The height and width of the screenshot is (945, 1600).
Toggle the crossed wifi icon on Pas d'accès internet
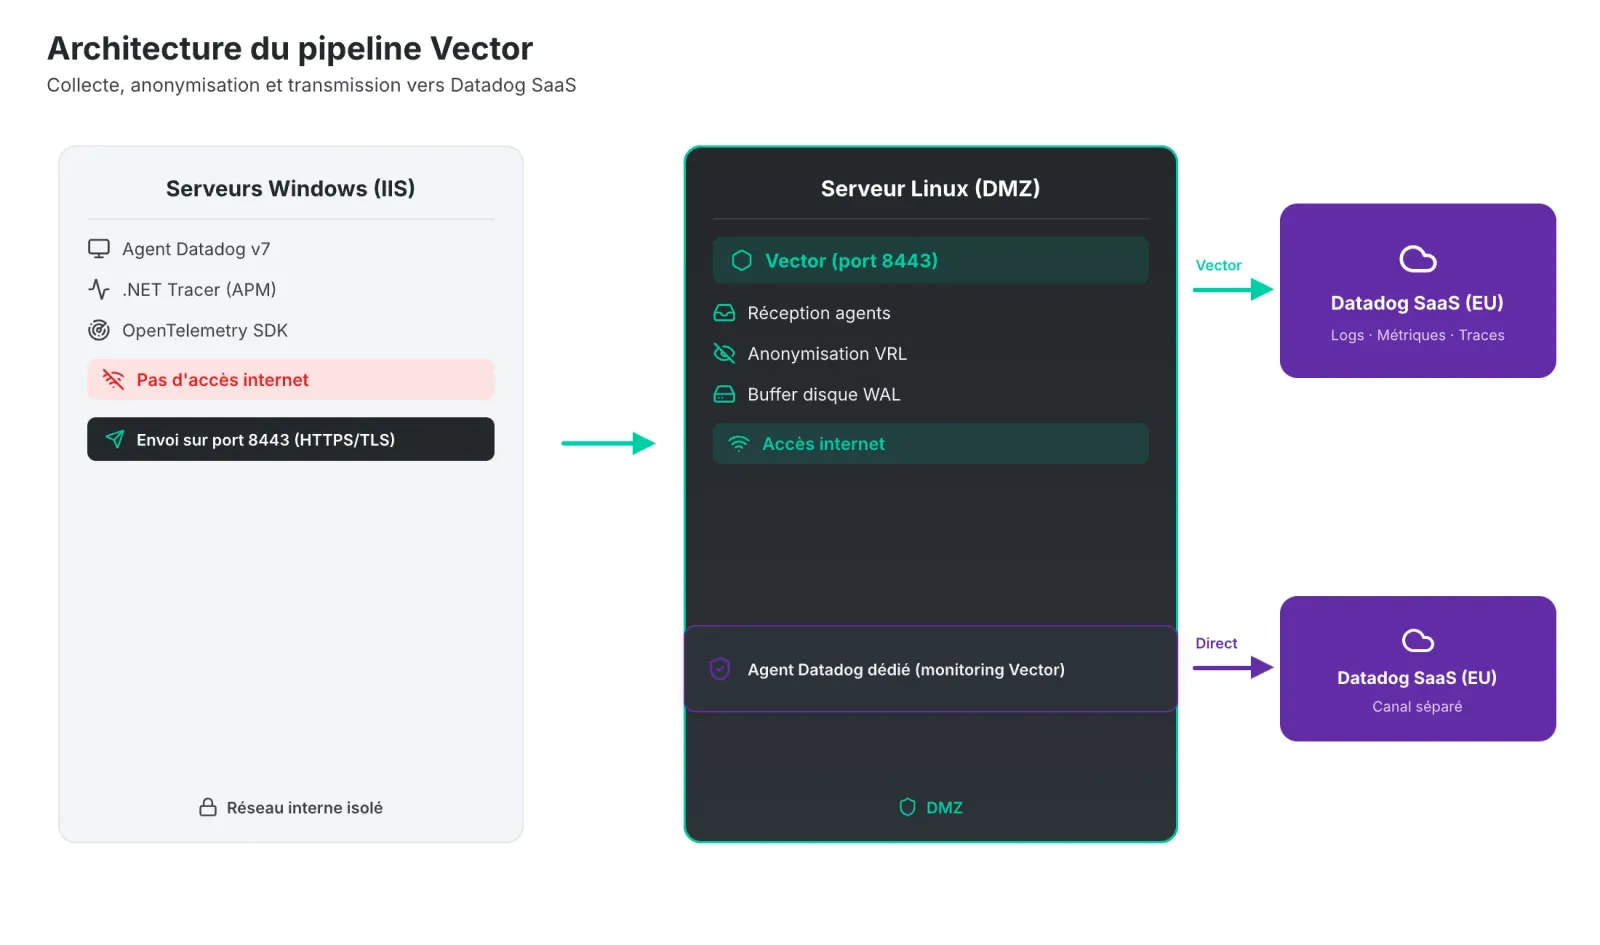click(x=114, y=379)
